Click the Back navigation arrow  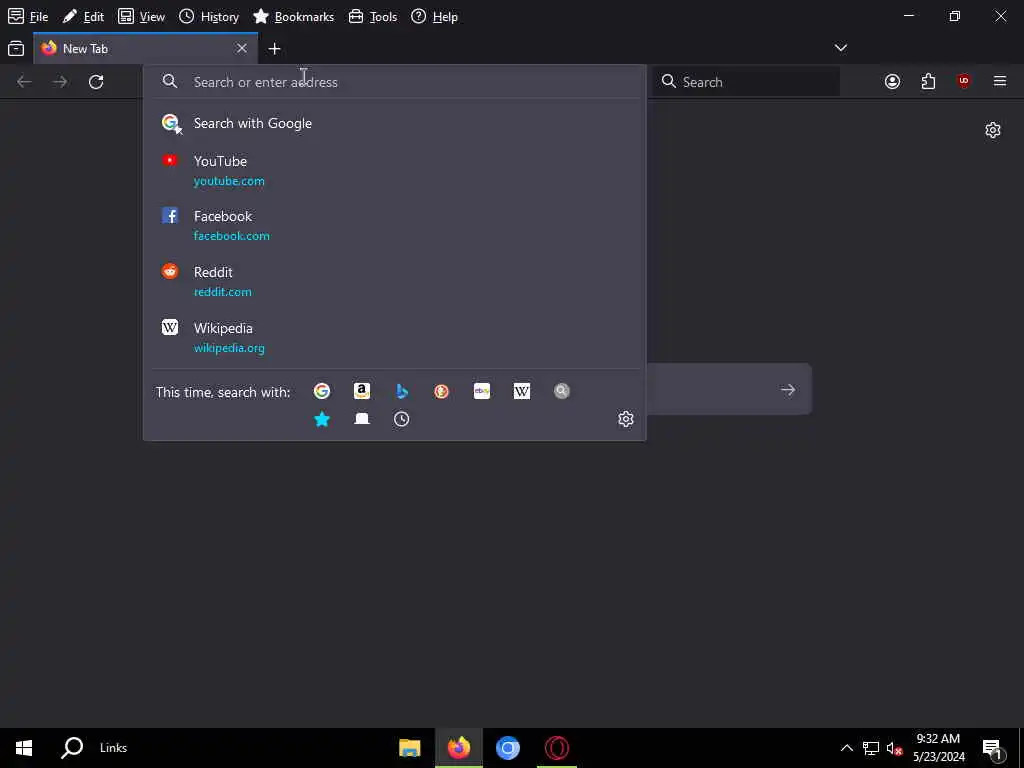(24, 82)
